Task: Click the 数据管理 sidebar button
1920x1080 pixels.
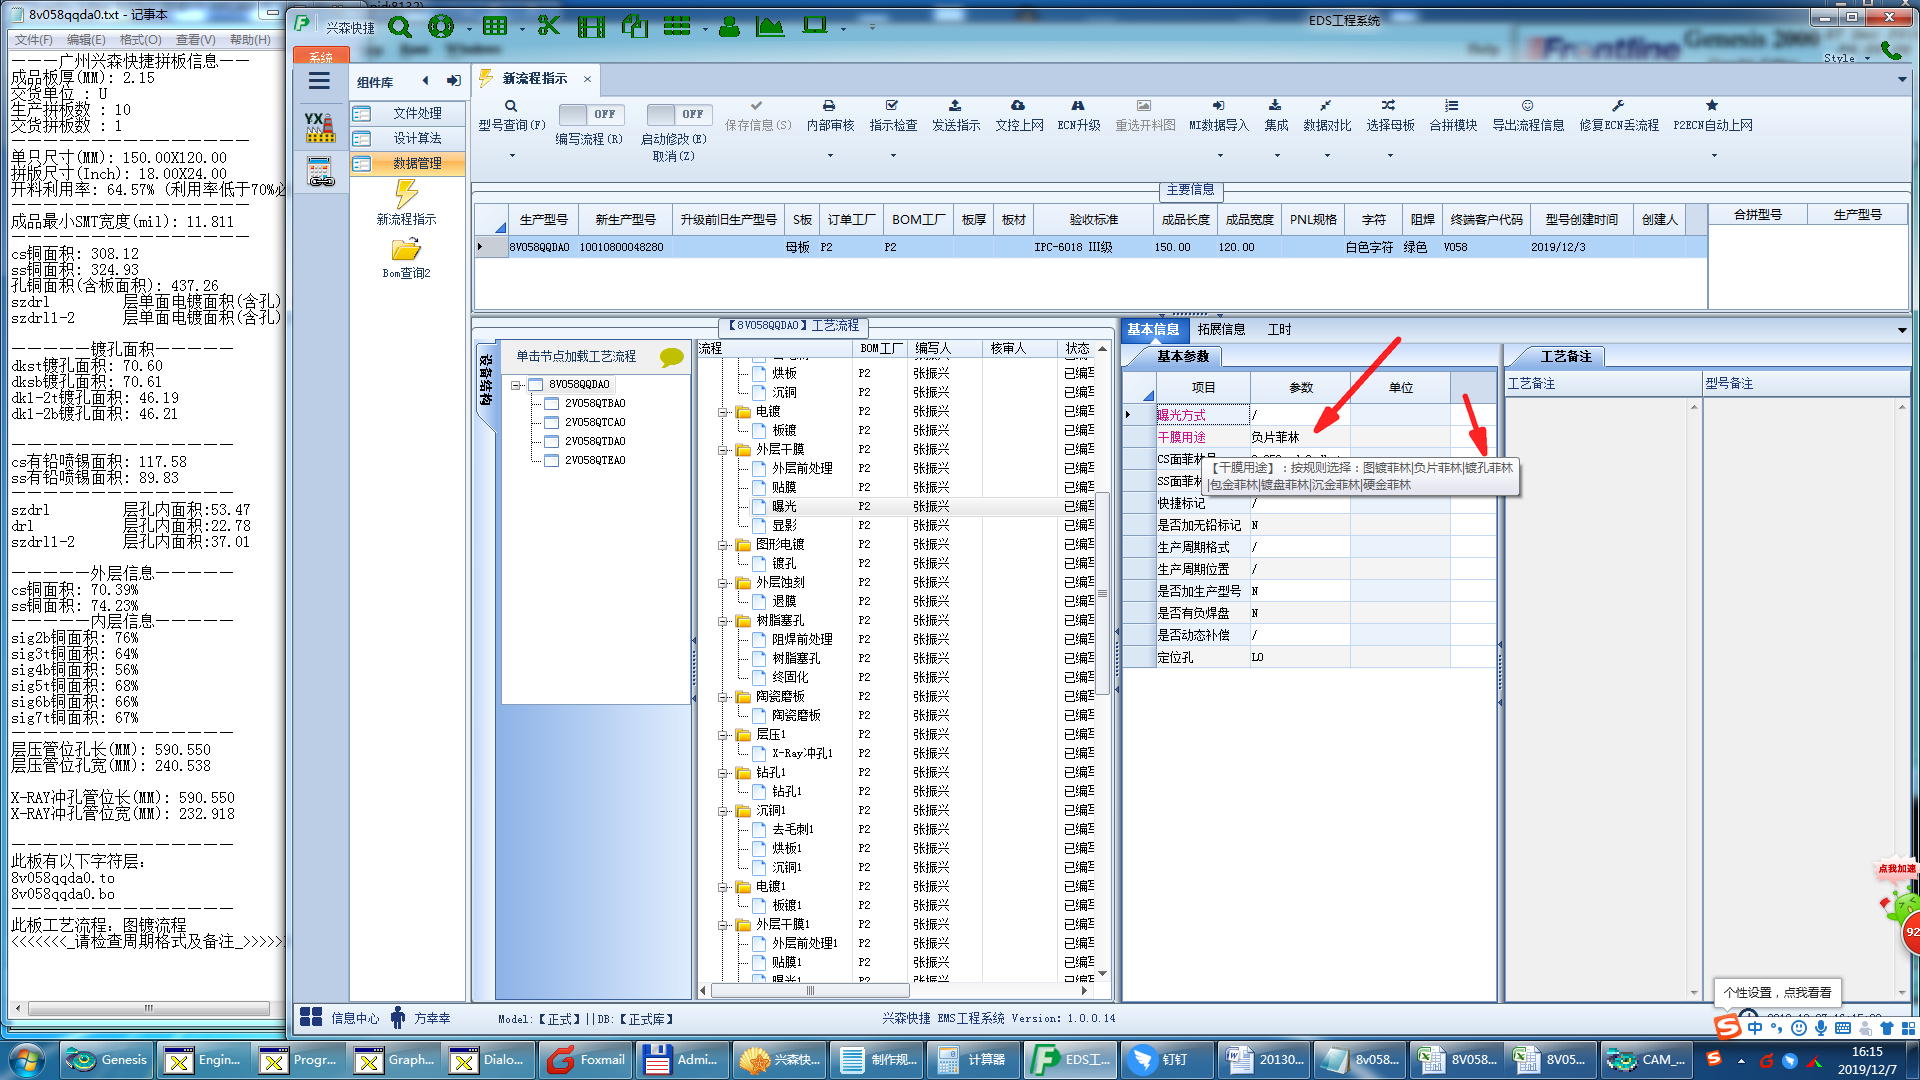Action: click(x=416, y=164)
